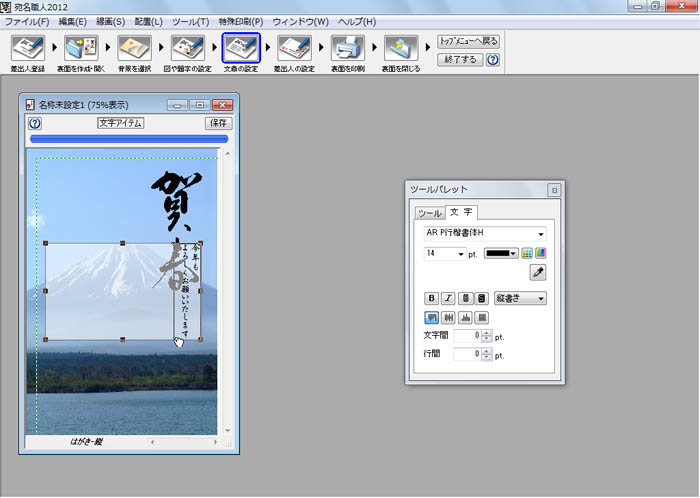Open the black text color swatch
Image resolution: width=700 pixels, height=498 pixels.
[x=501, y=253]
